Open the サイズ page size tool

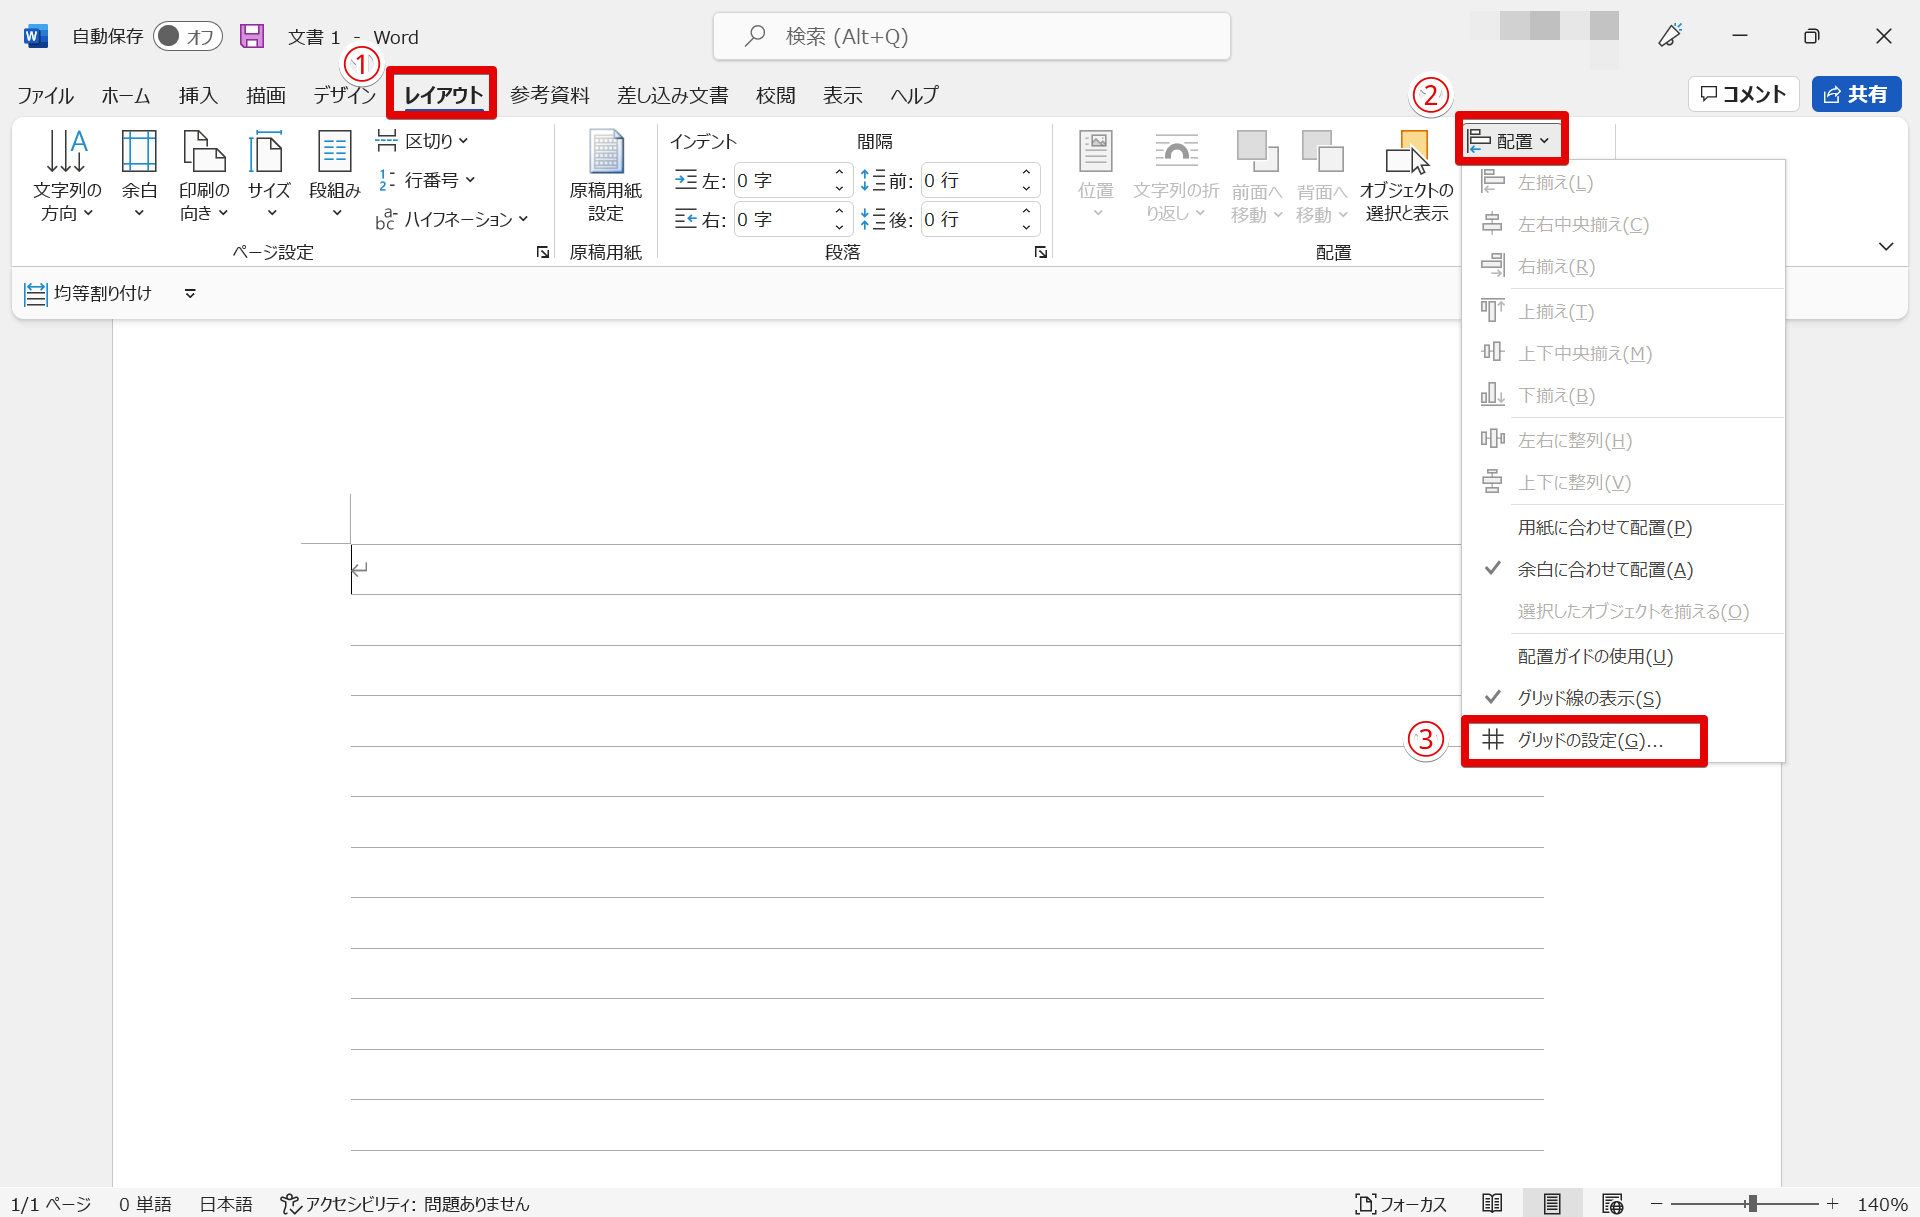pyautogui.click(x=269, y=175)
